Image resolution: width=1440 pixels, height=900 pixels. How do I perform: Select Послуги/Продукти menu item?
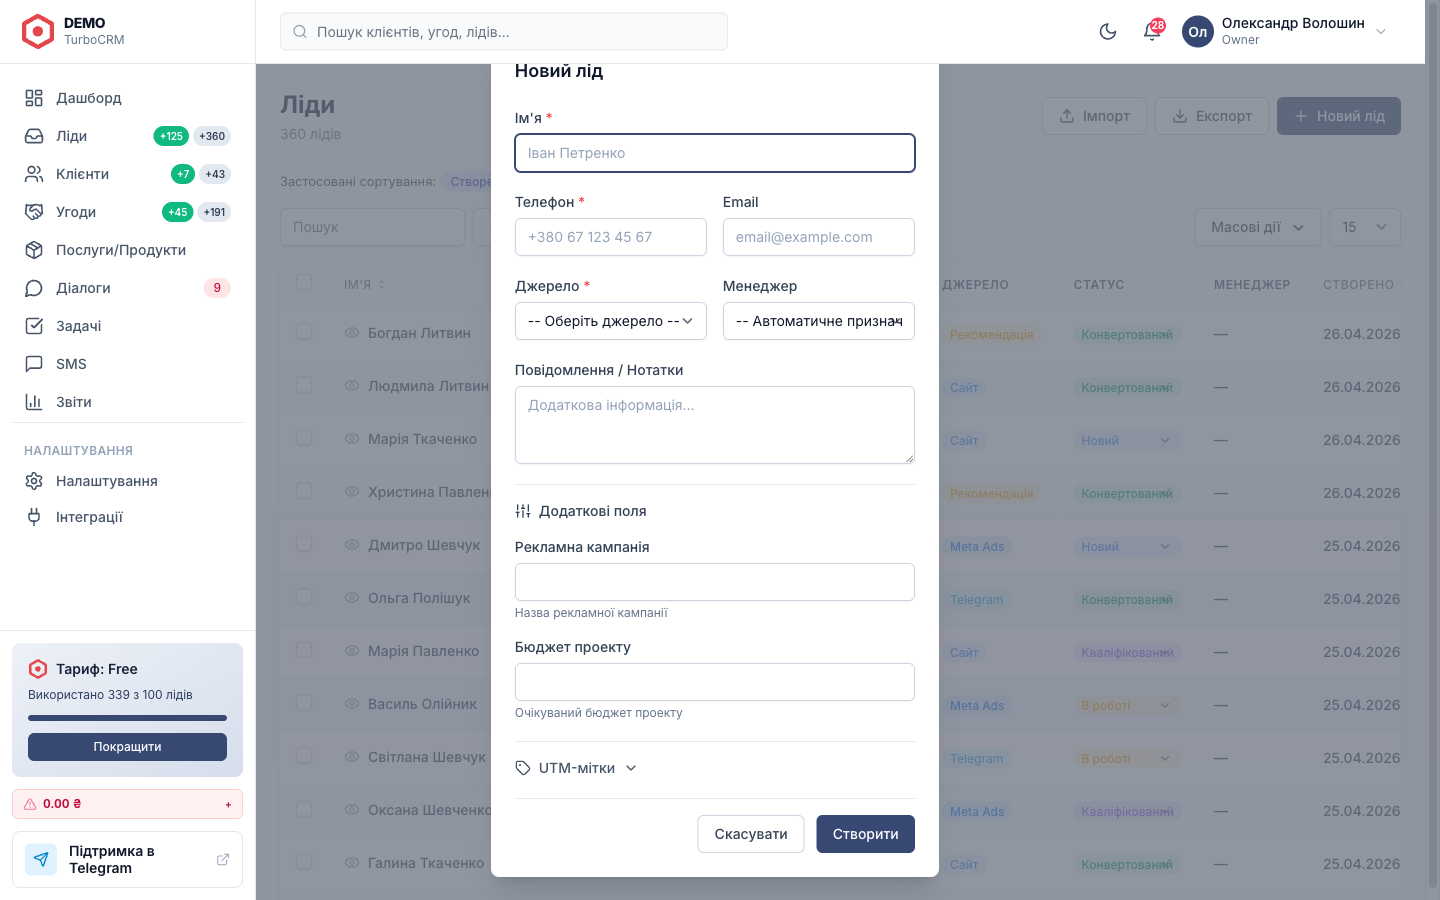(x=127, y=250)
